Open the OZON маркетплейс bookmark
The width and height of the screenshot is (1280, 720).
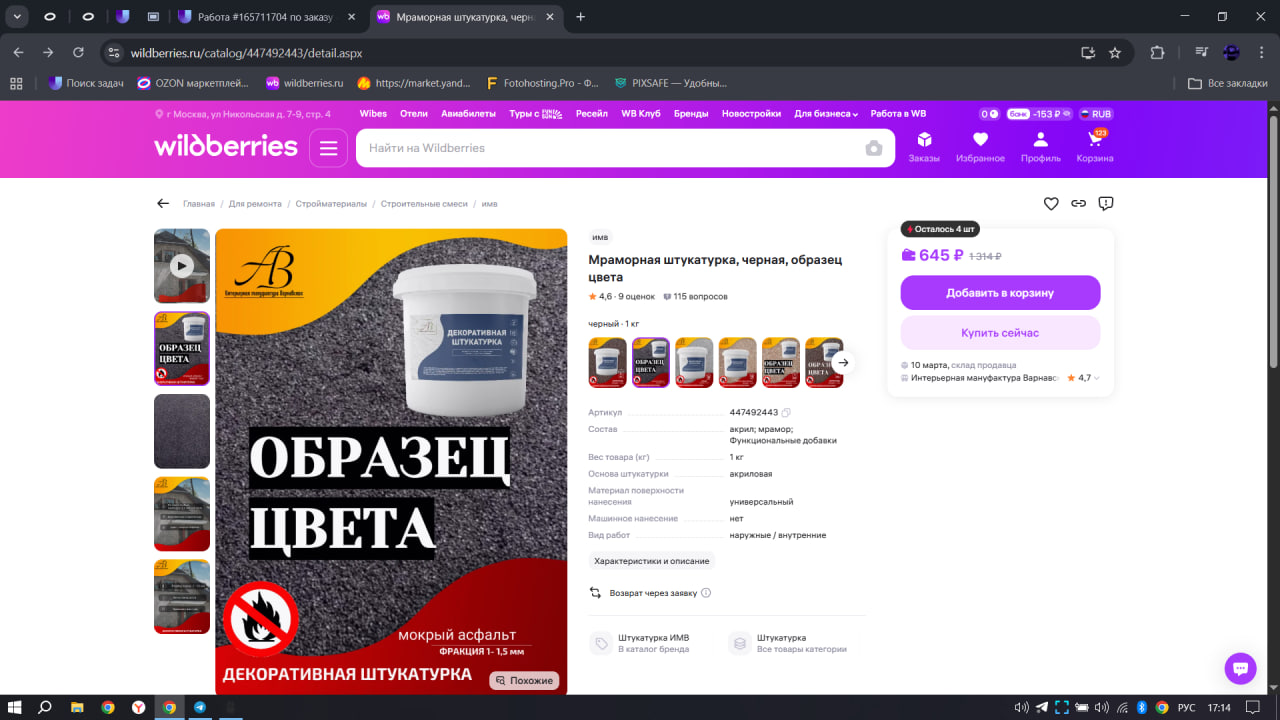point(194,83)
